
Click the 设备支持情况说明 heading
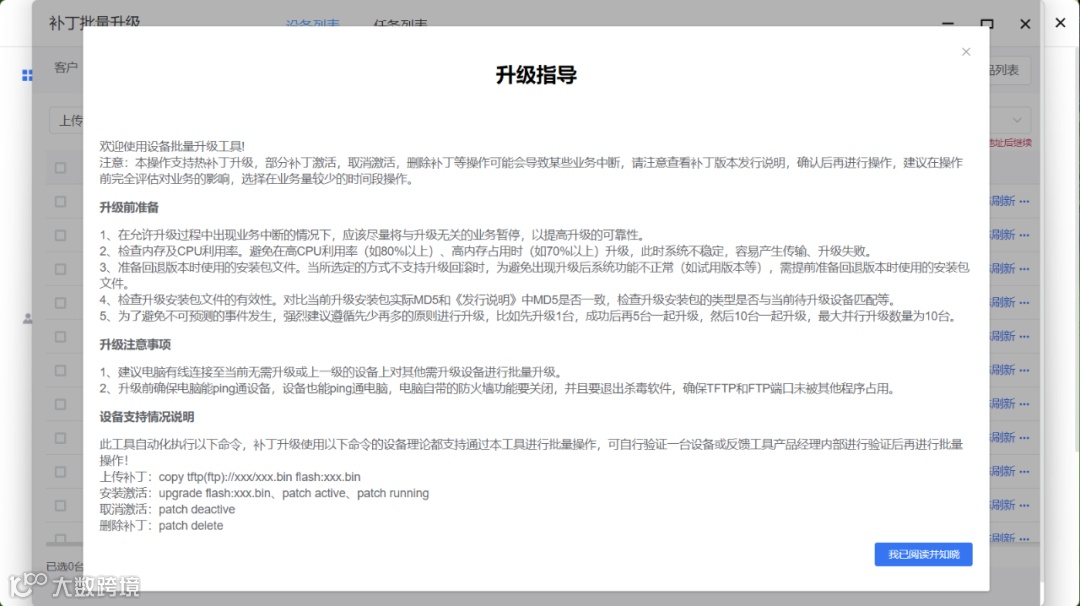(147, 417)
